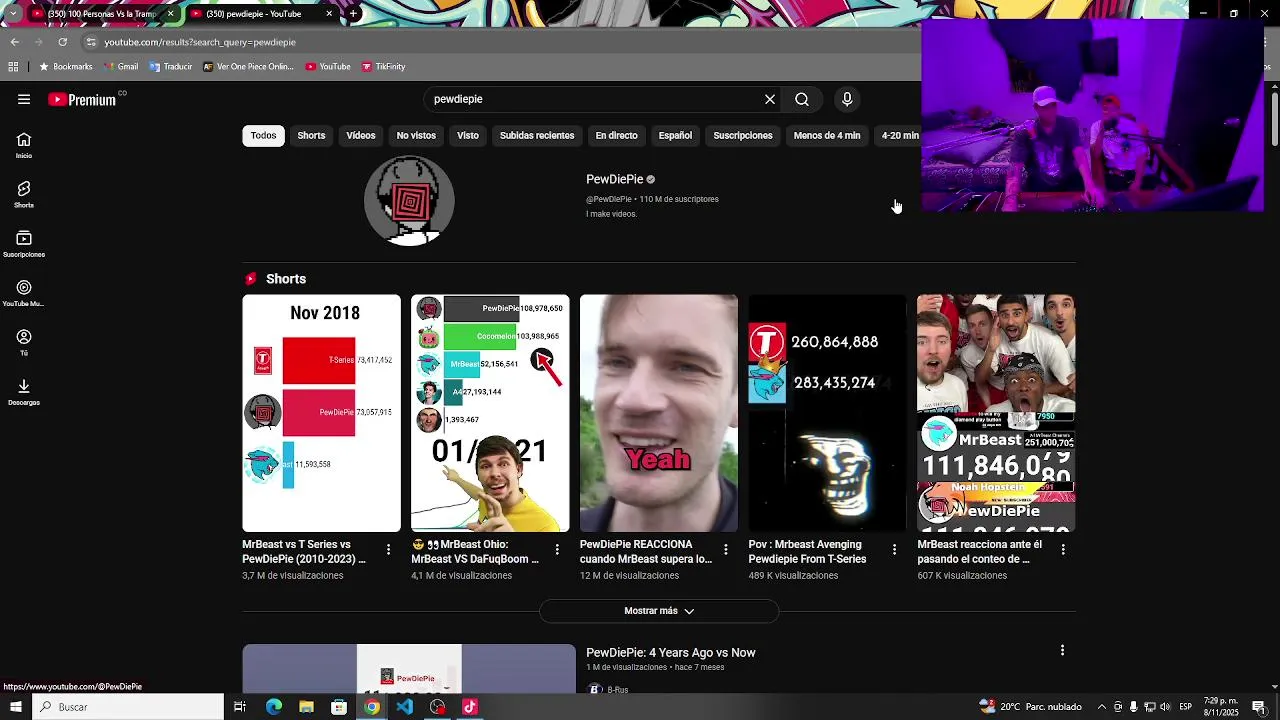Open Traducir bookmark
1280x720 pixels.
click(171, 67)
